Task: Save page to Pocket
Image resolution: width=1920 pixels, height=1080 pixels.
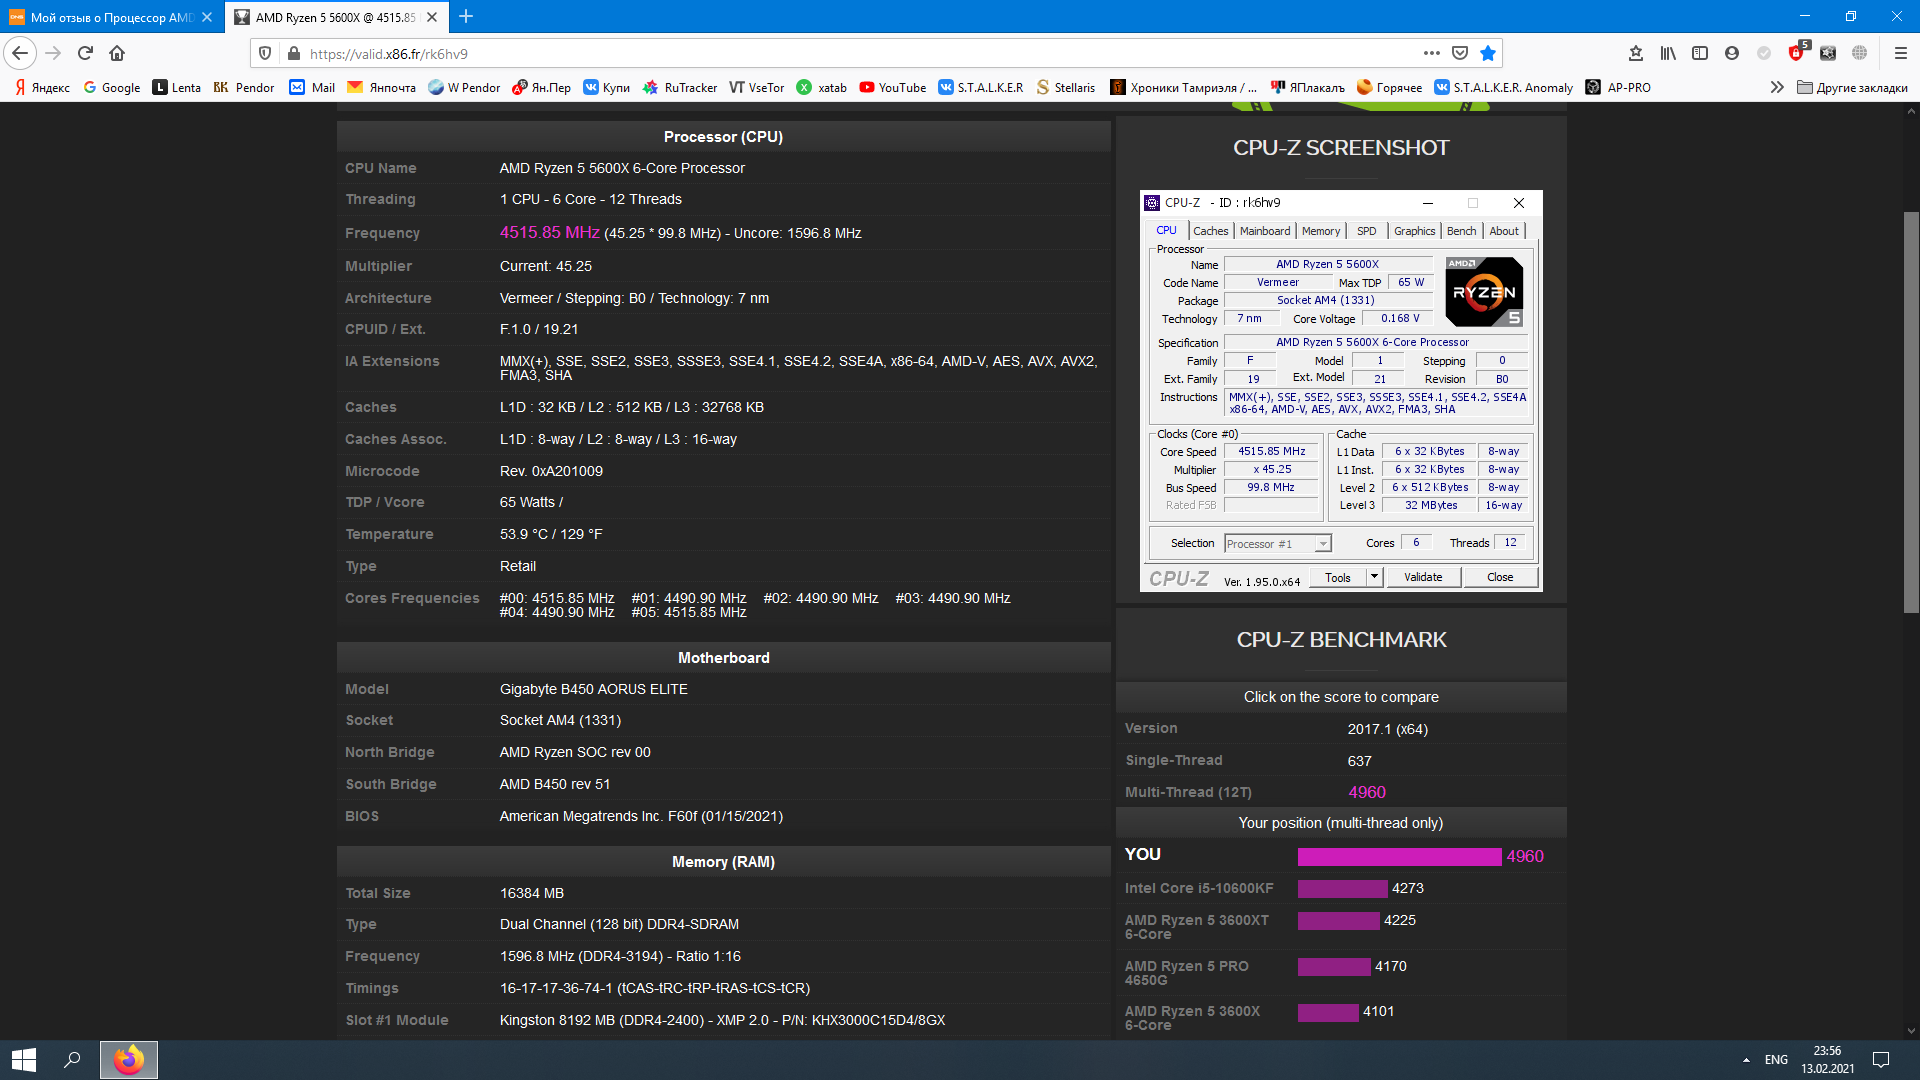Action: point(1460,54)
